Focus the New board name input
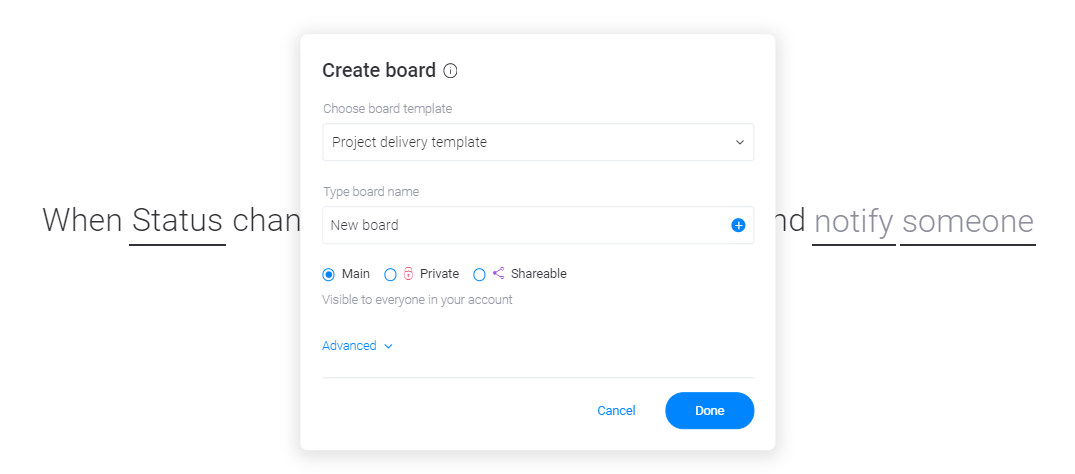The height and width of the screenshot is (474, 1075). 526,225
